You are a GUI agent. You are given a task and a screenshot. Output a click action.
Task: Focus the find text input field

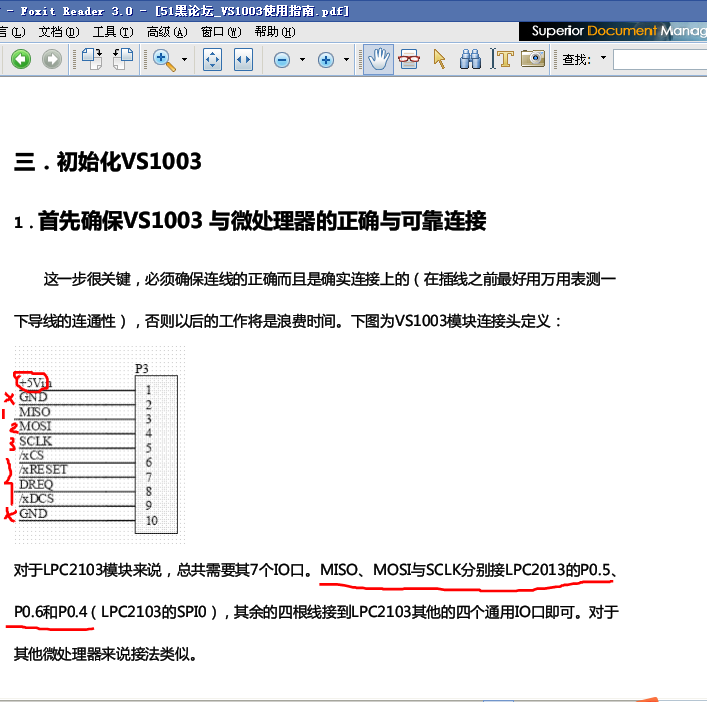(x=660, y=60)
